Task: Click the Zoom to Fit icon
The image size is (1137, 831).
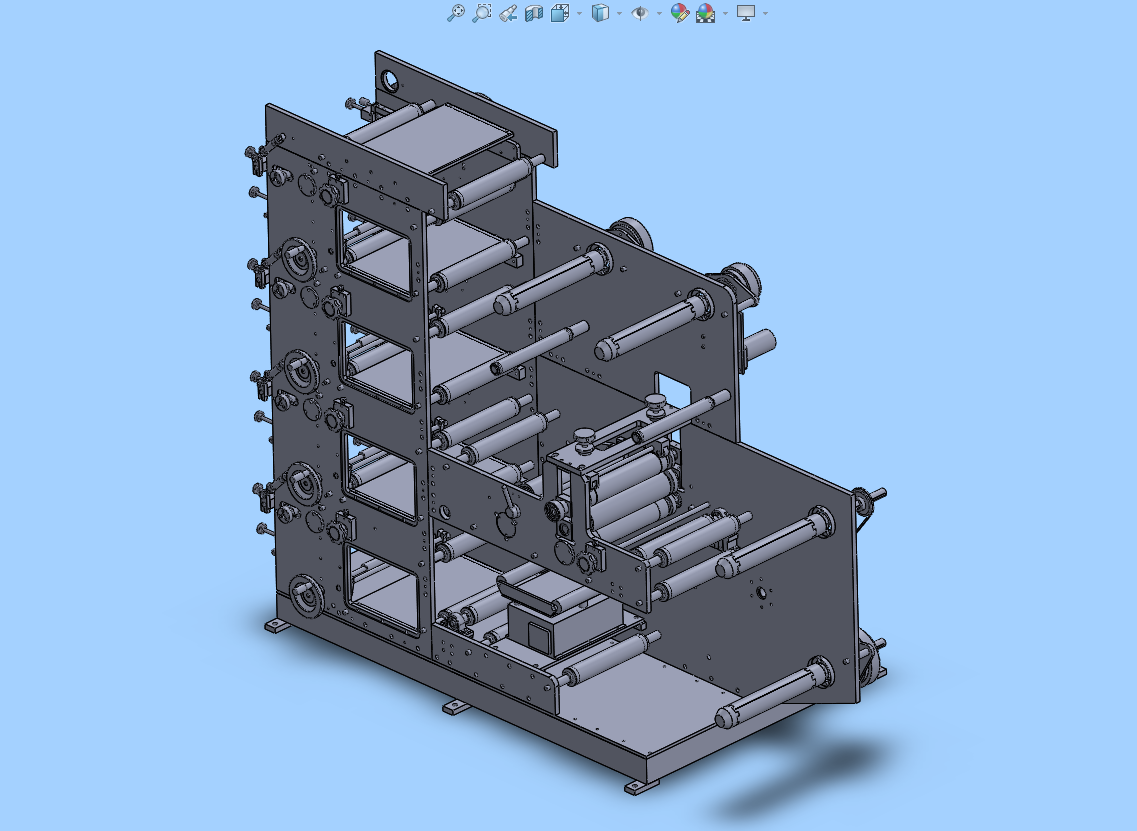Action: coord(455,12)
